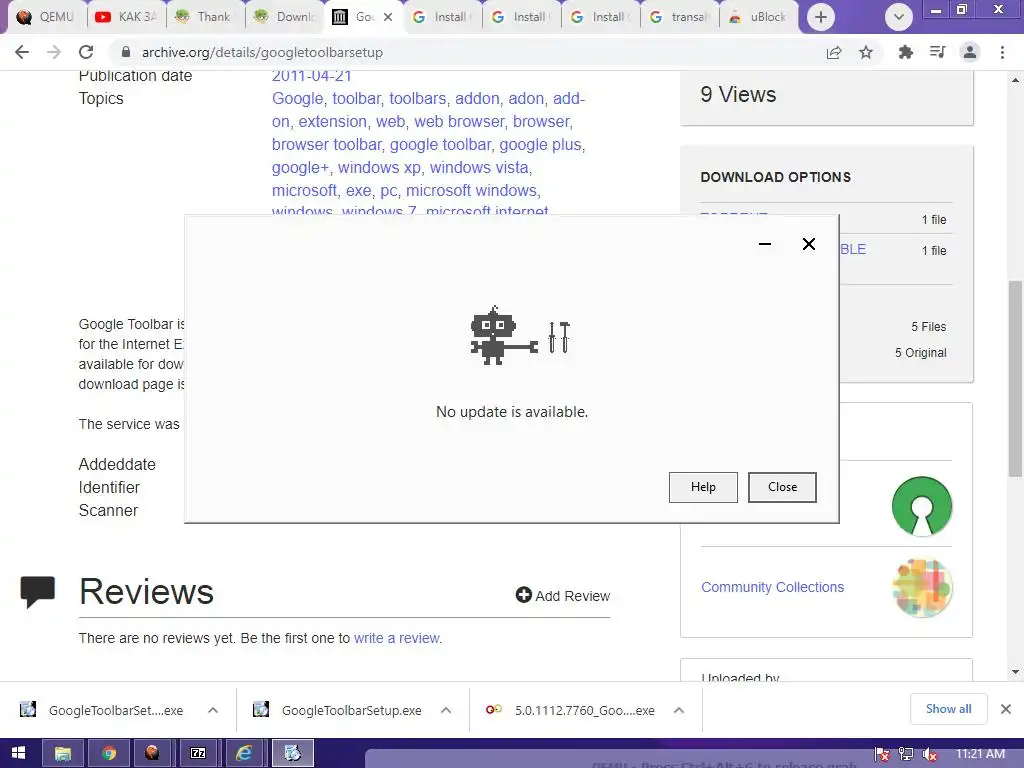Screen dimensions: 1024x768
Task: Open 7-Zip from taskbar
Action: pos(198,753)
